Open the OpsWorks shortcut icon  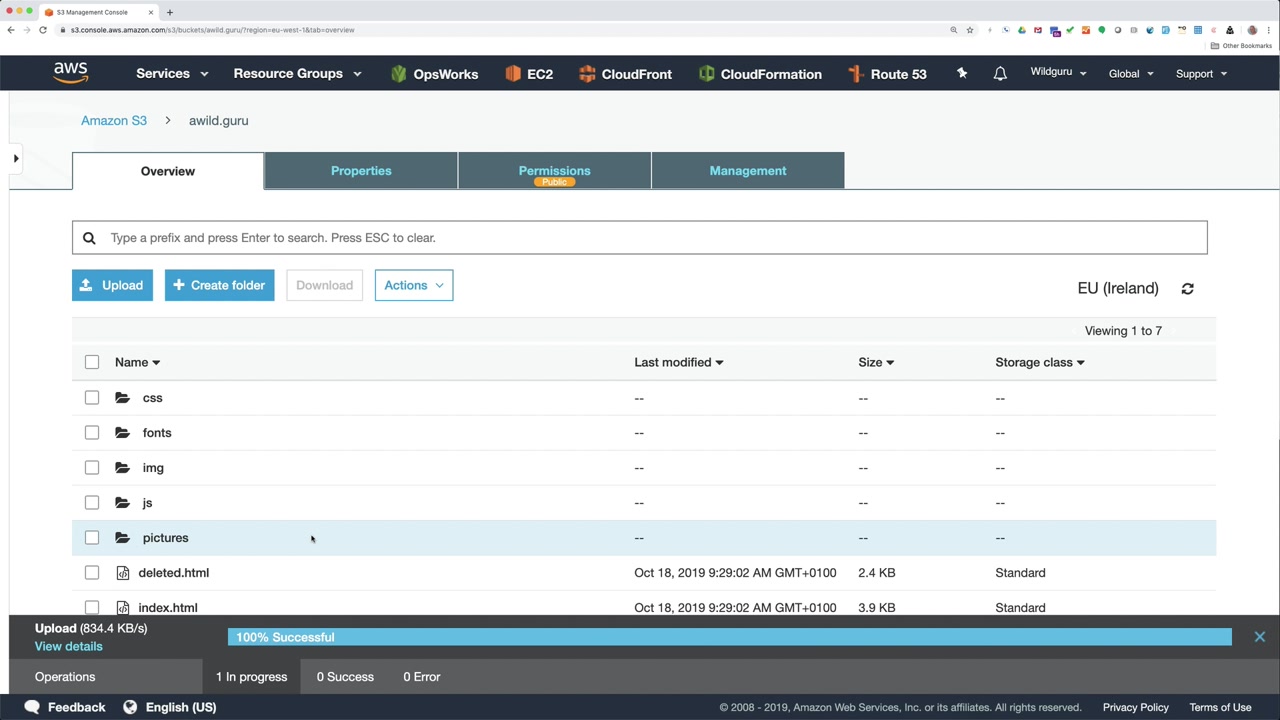pyautogui.click(x=399, y=74)
